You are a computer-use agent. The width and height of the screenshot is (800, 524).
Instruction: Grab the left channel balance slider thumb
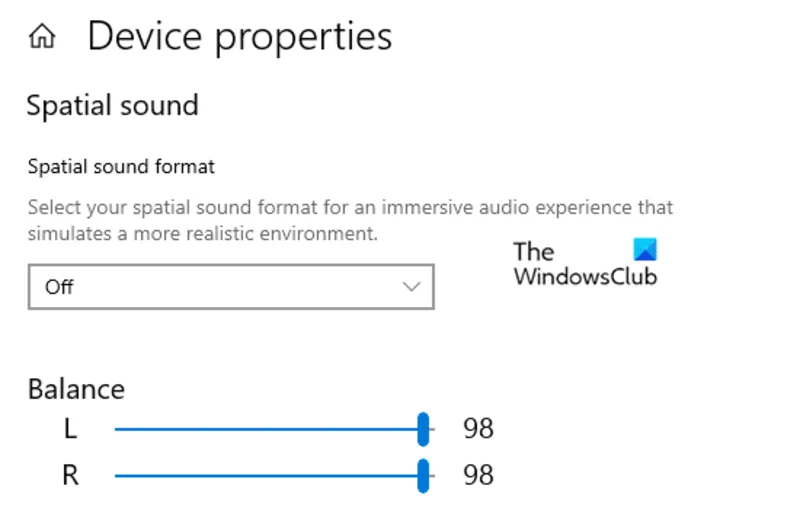click(x=423, y=429)
